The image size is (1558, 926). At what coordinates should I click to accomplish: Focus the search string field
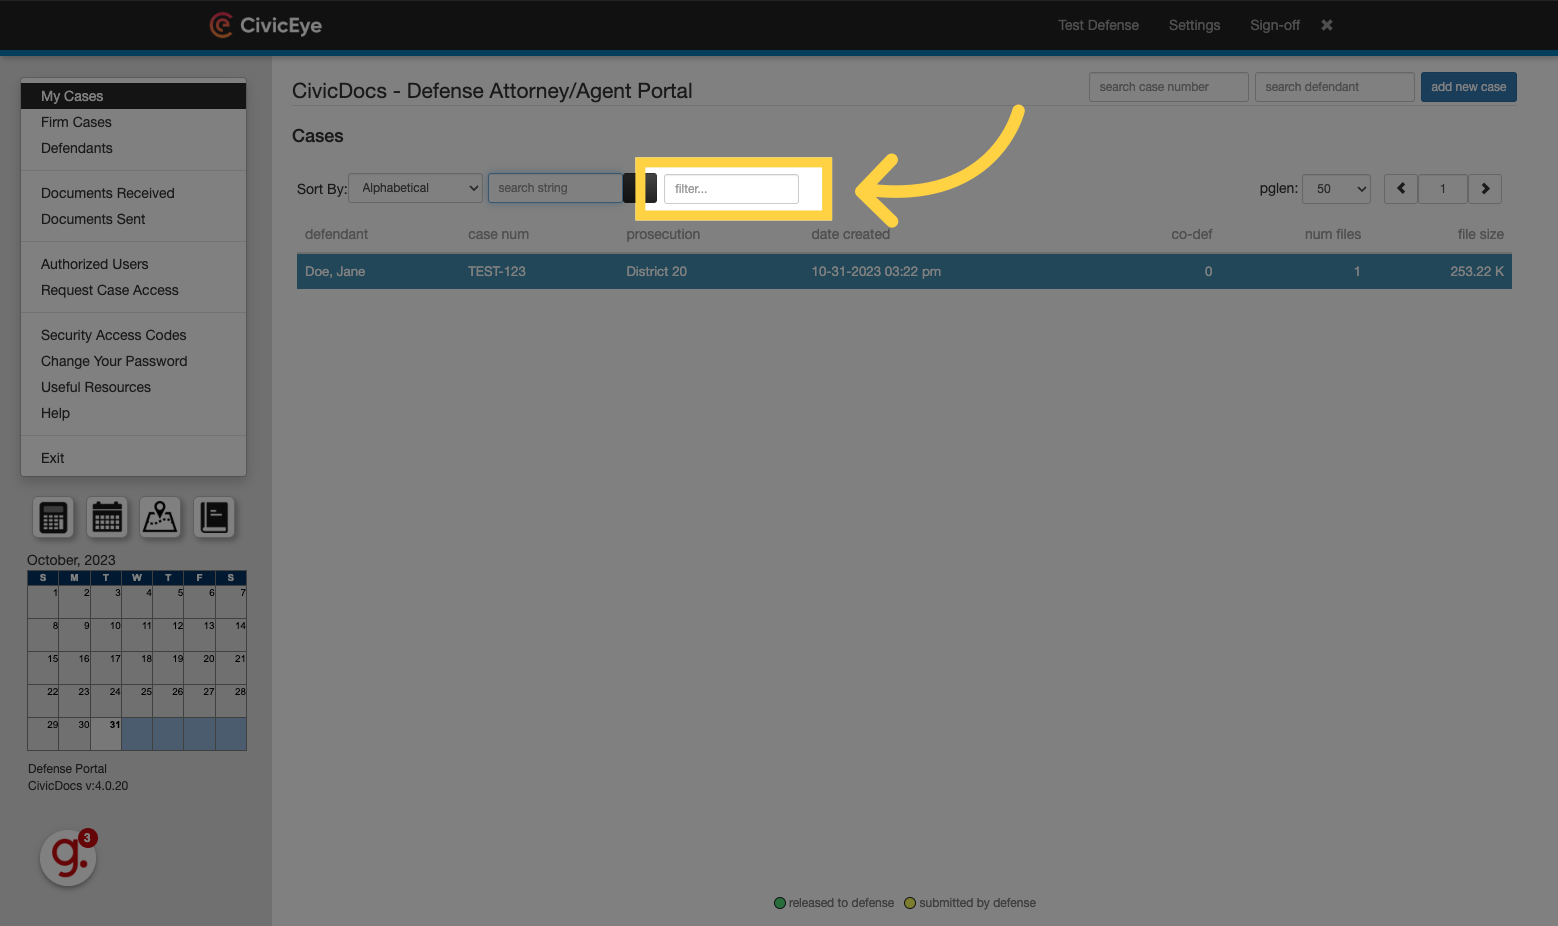[x=554, y=188]
